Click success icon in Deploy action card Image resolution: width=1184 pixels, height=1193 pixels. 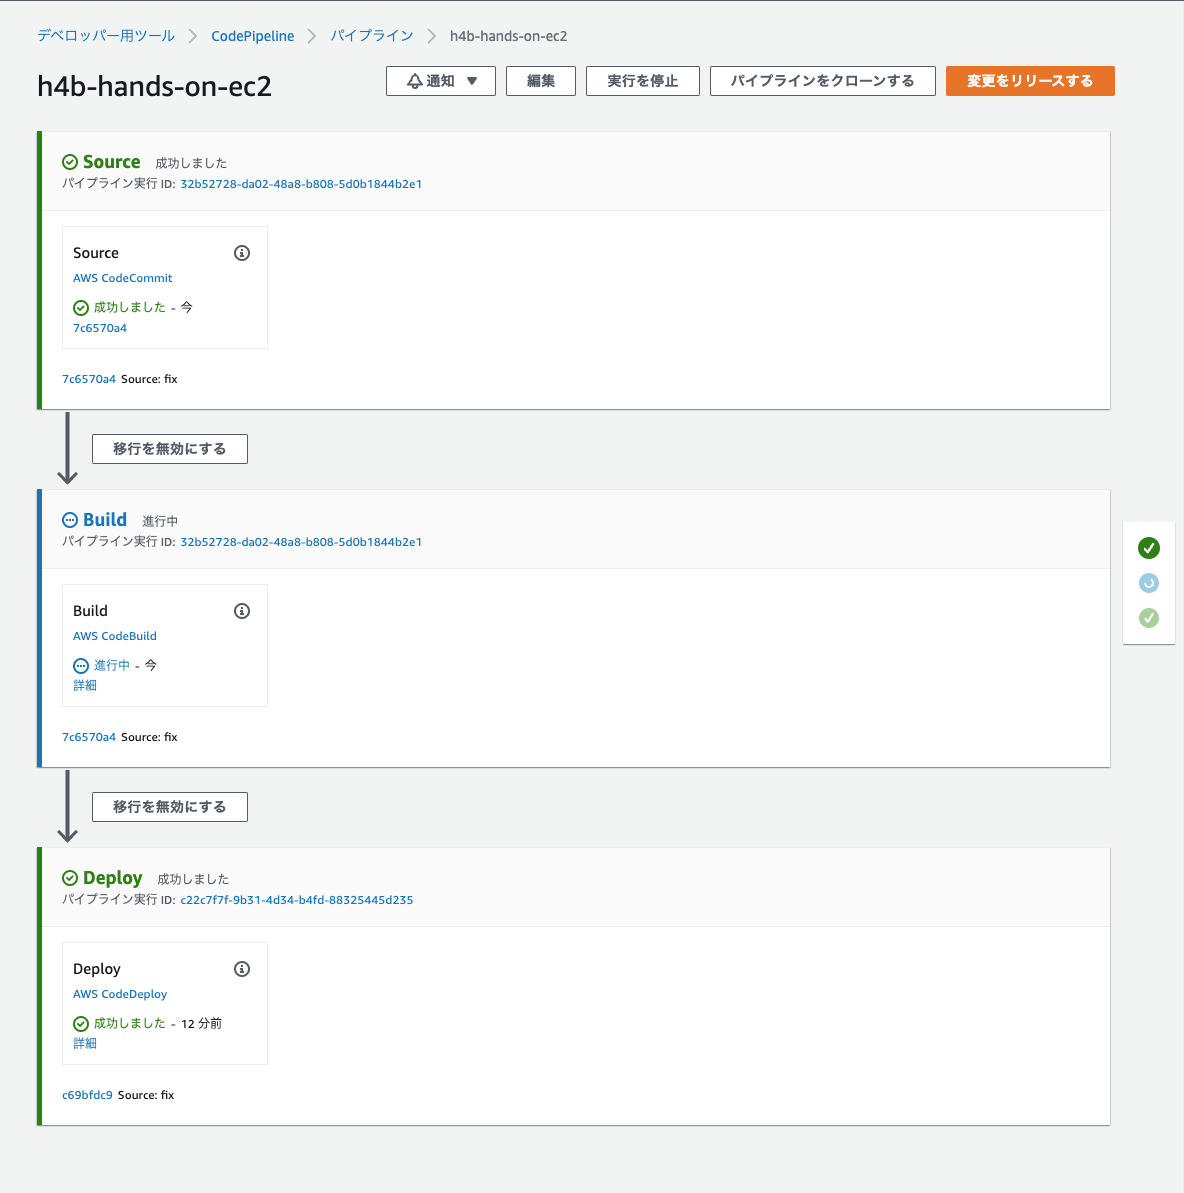[81, 1024]
